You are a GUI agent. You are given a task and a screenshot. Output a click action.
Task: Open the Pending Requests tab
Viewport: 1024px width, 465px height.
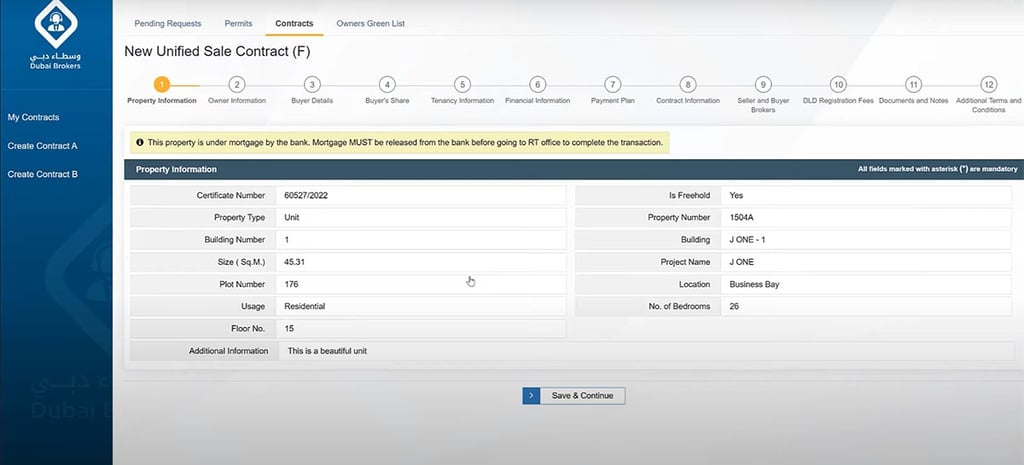tap(168, 24)
